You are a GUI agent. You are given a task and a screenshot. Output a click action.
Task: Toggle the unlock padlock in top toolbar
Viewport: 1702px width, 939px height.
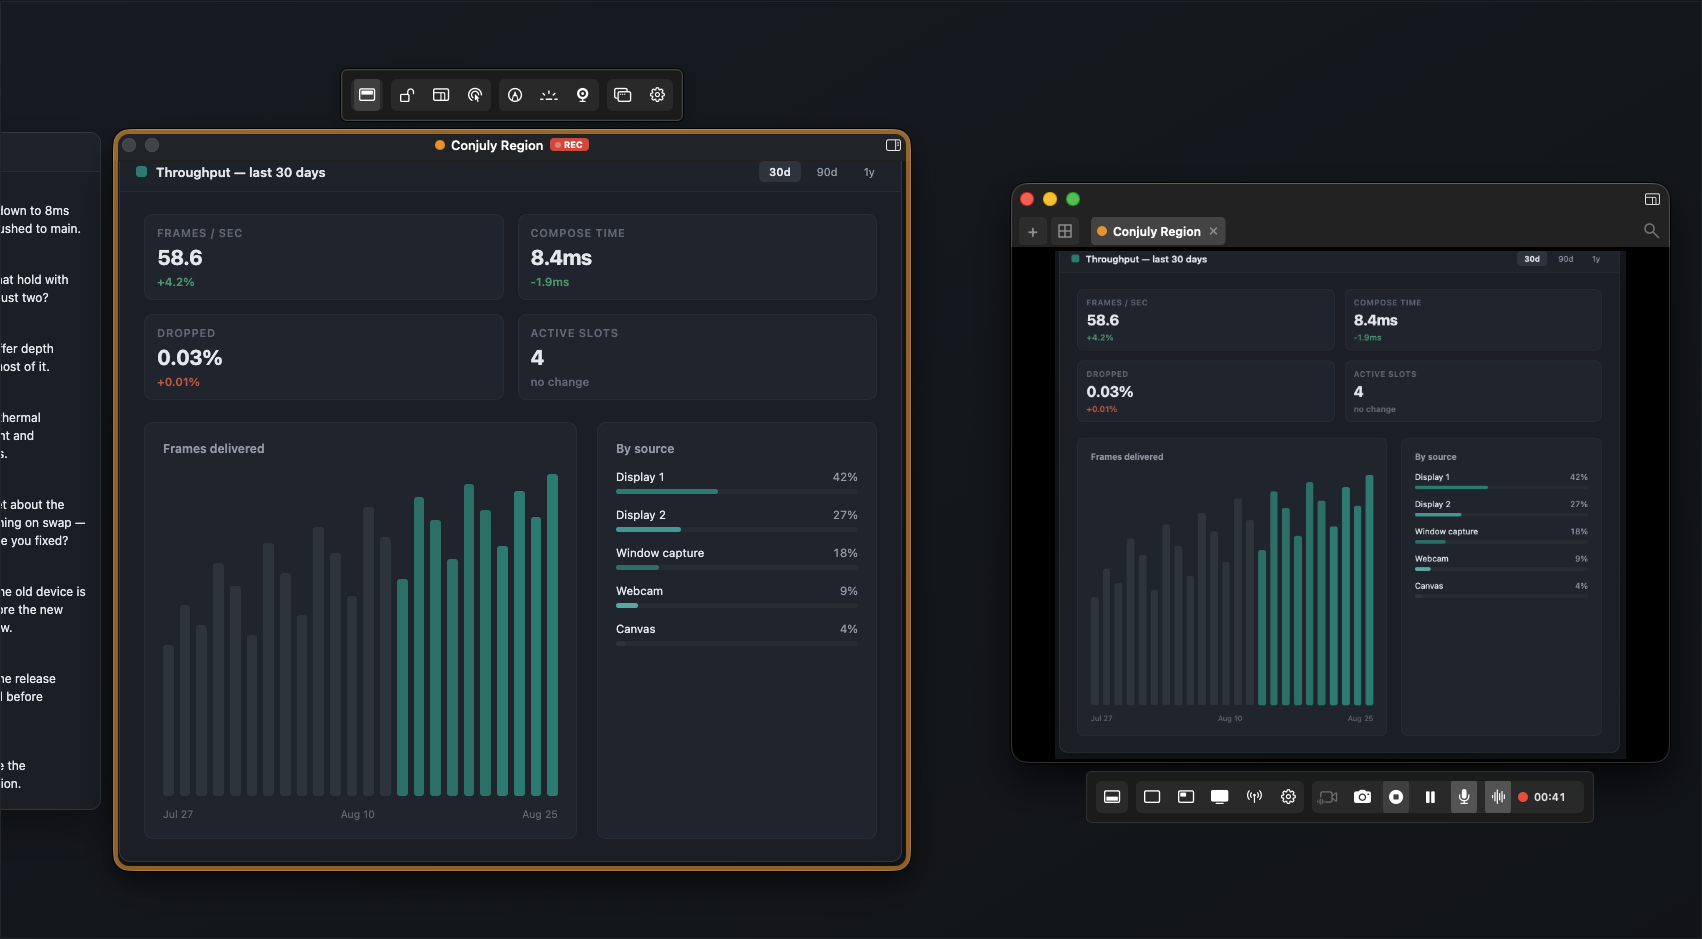(x=407, y=95)
